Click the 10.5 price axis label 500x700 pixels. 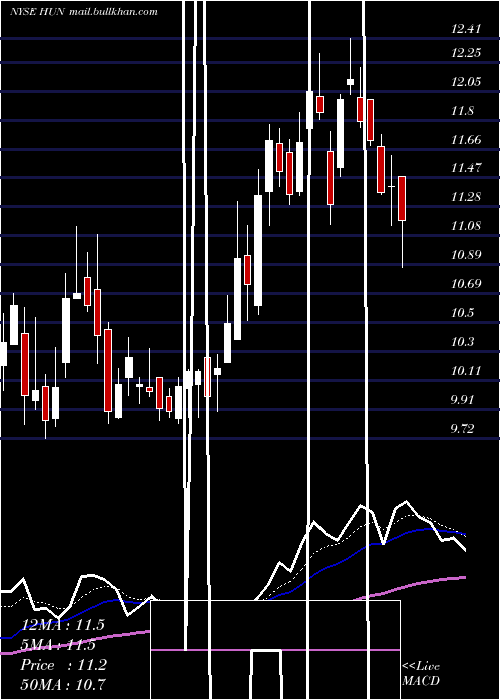[x=462, y=312]
